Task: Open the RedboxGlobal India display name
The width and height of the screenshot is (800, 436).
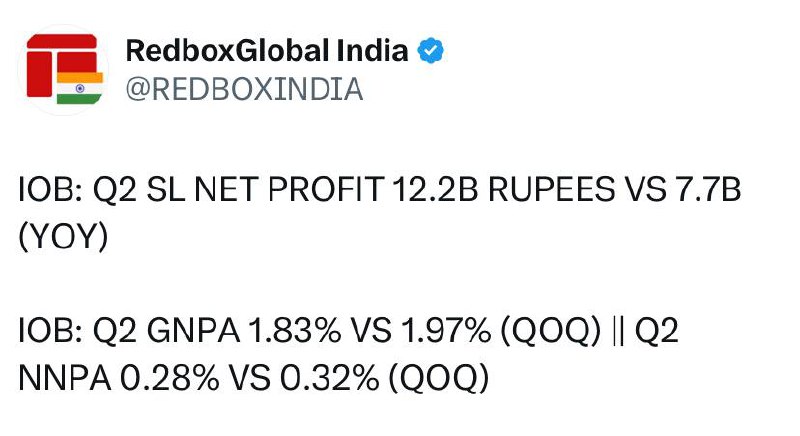Action: (x=267, y=50)
